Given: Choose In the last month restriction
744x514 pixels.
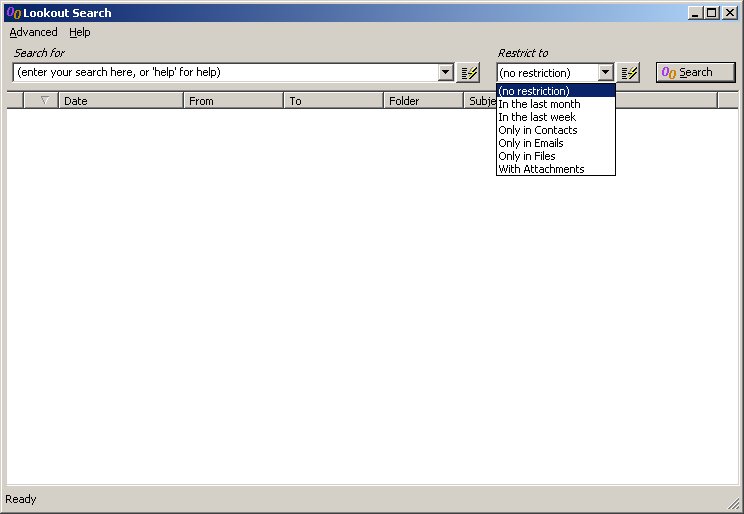Looking at the screenshot, I should (556, 104).
